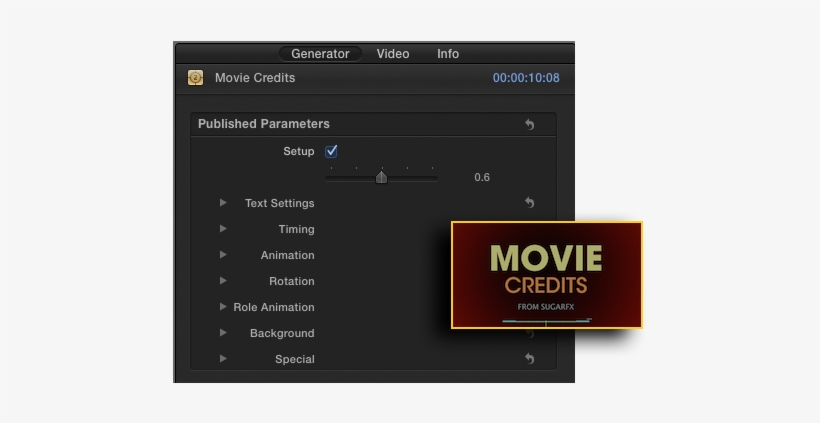The height and width of the screenshot is (423, 820).
Task: Expand the Role Animation group
Action: pyautogui.click(x=223, y=306)
